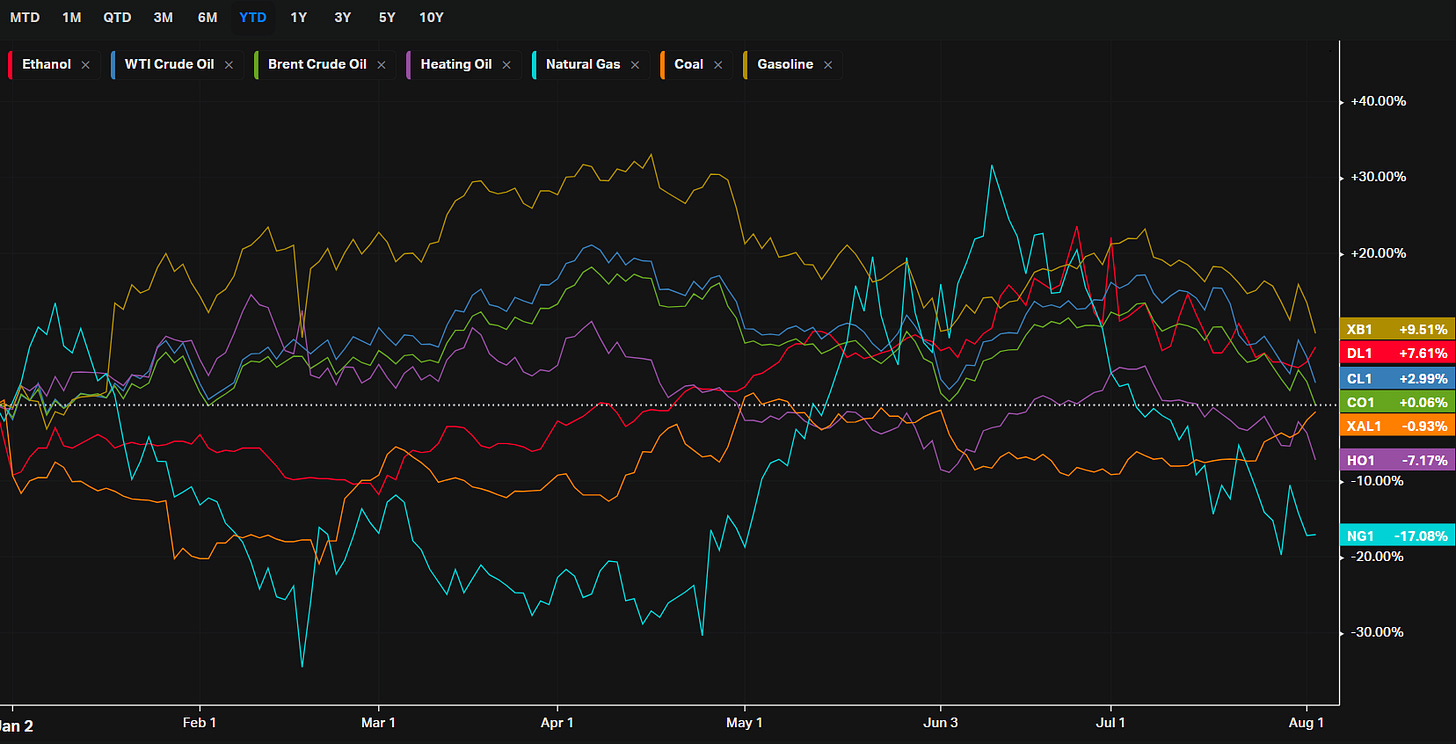Switch to QTD time range
This screenshot has width=1456, height=744.
pos(117,18)
